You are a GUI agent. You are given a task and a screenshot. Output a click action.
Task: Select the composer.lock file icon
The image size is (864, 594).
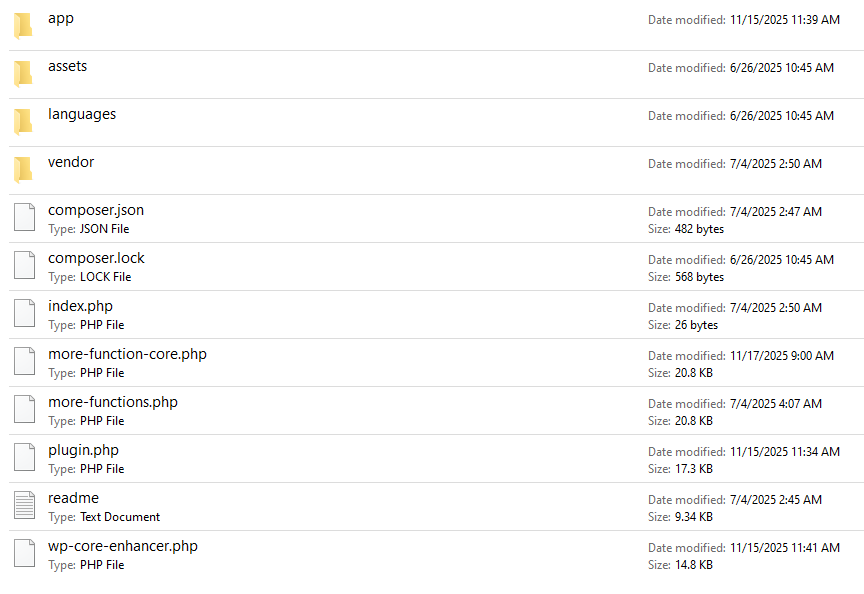(x=24, y=266)
